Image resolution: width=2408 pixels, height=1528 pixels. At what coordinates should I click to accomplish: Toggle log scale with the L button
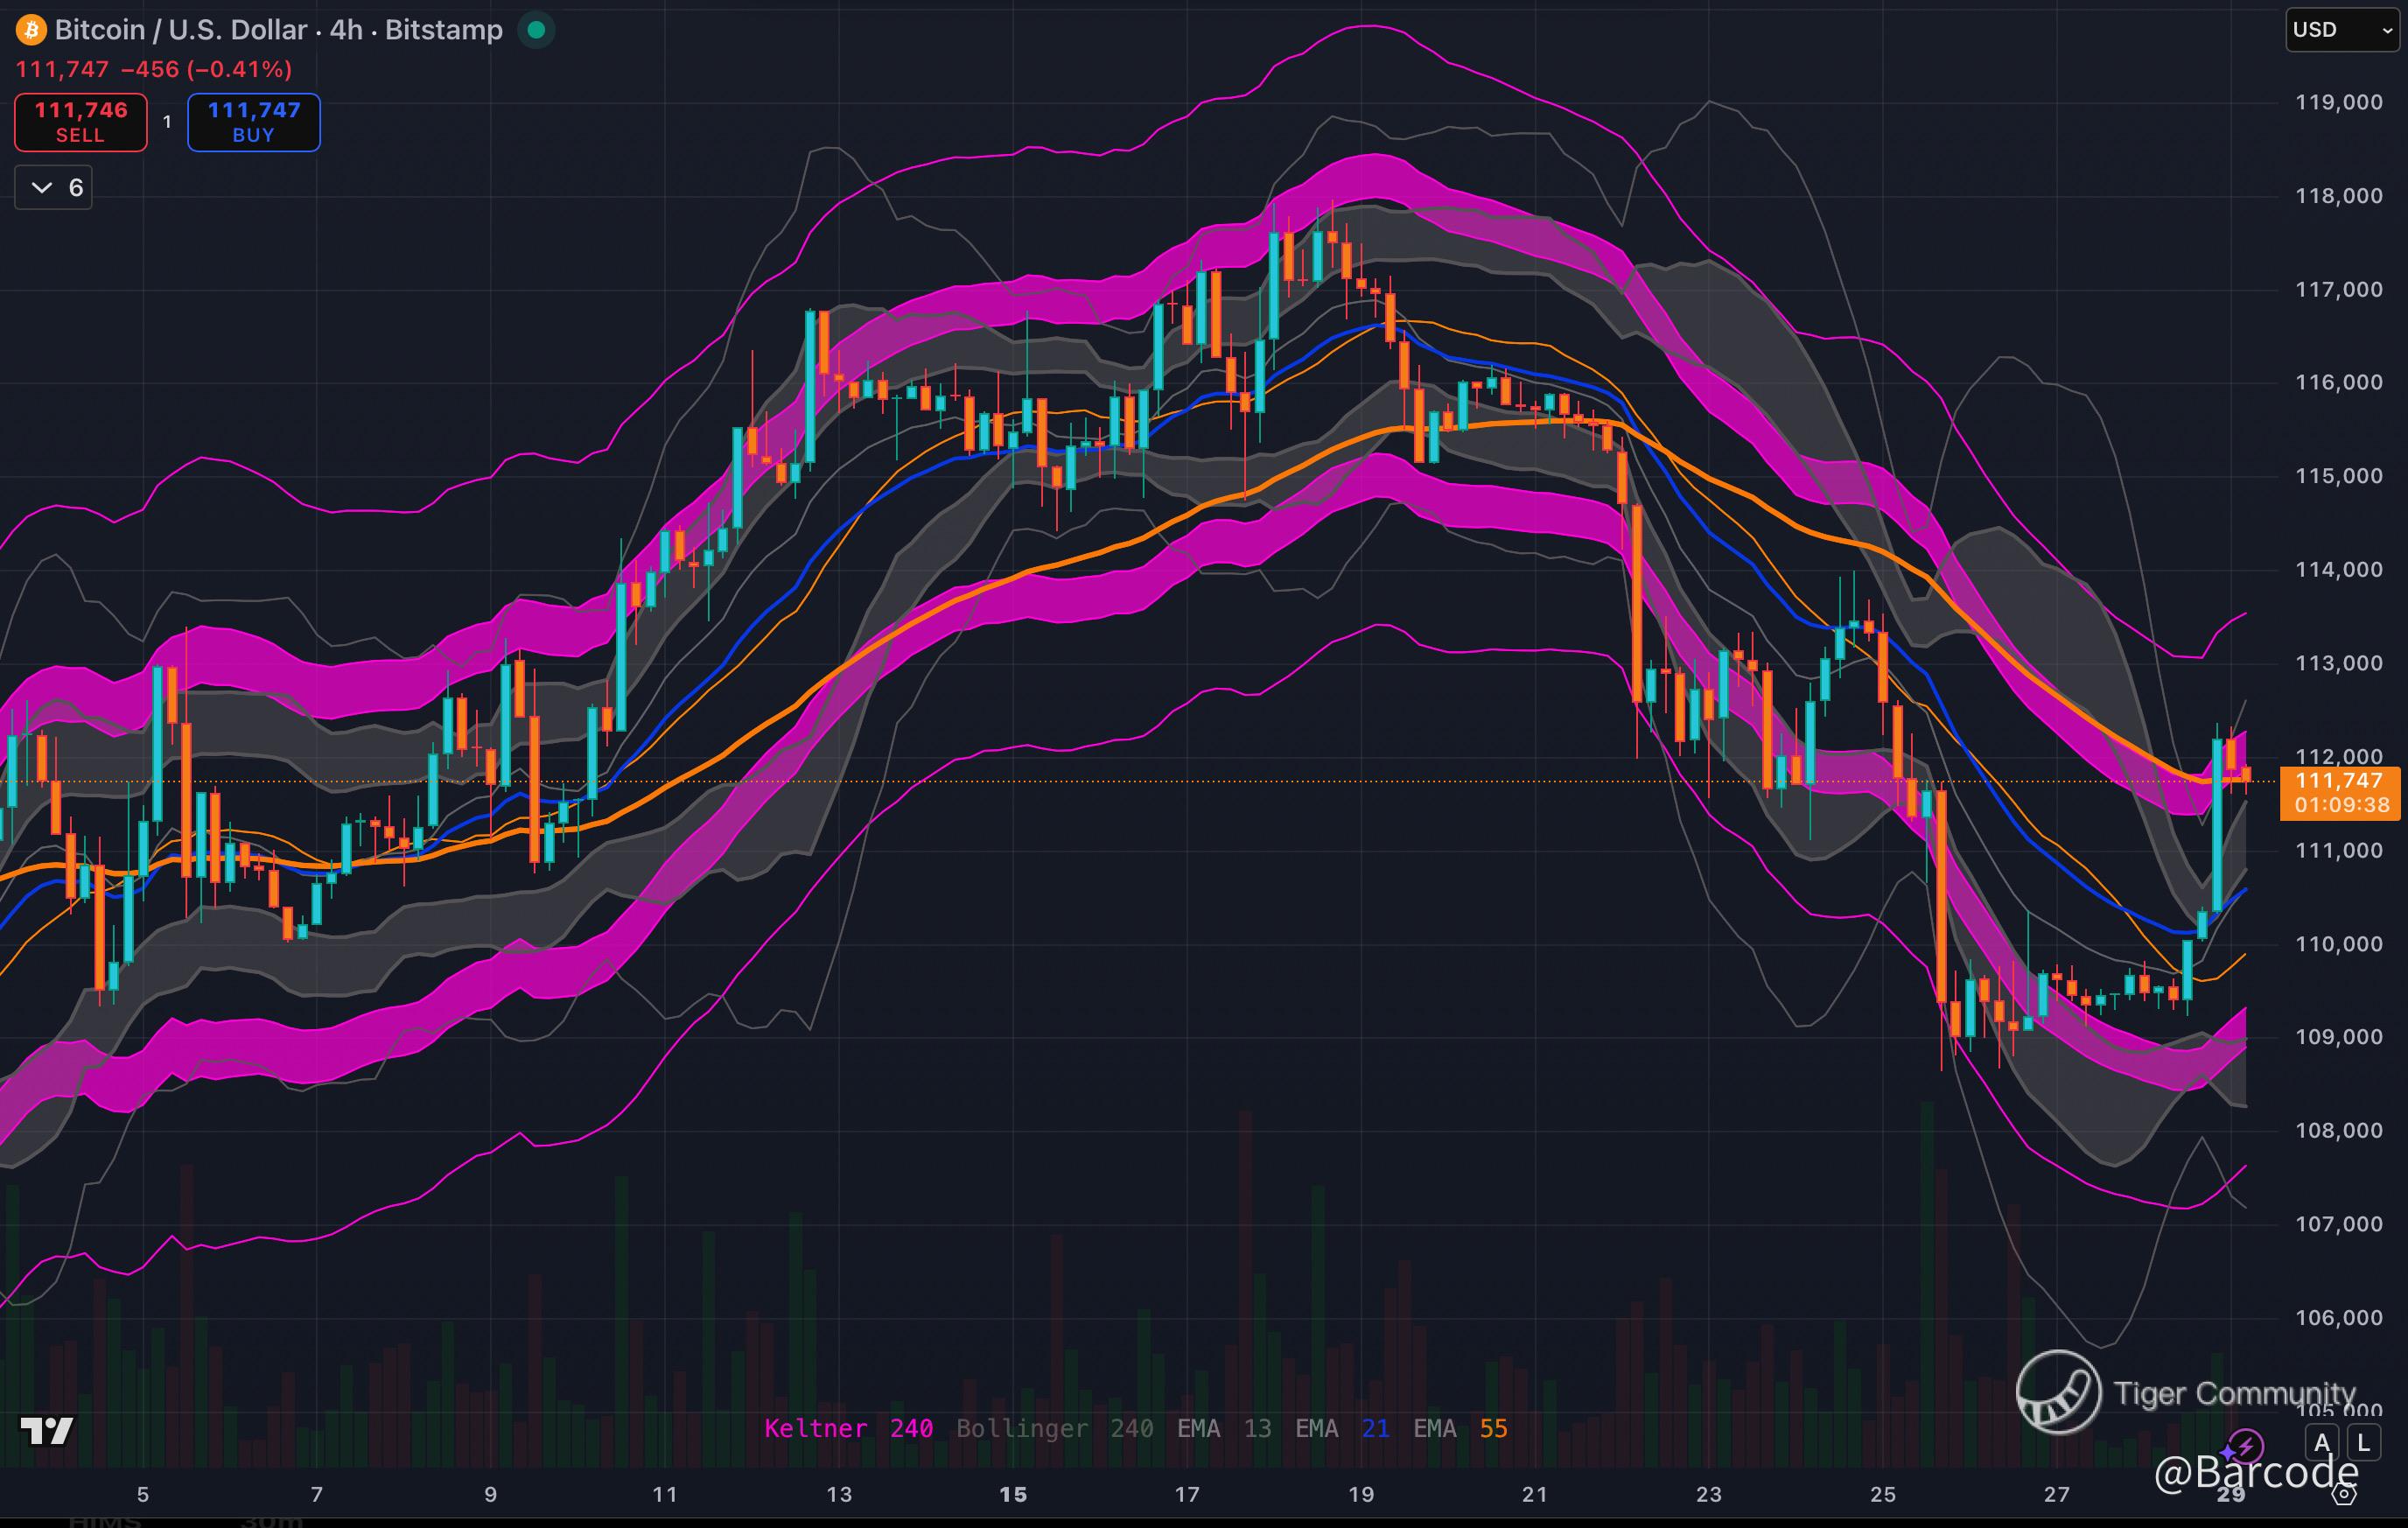(2363, 1443)
